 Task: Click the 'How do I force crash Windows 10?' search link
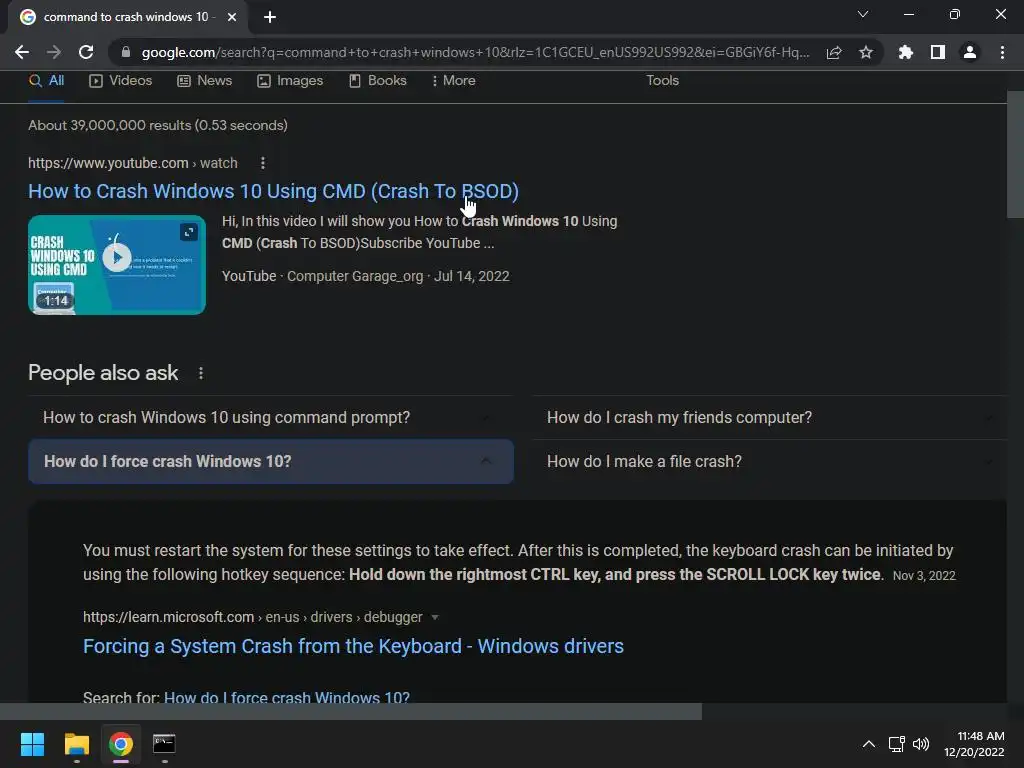[287, 697]
